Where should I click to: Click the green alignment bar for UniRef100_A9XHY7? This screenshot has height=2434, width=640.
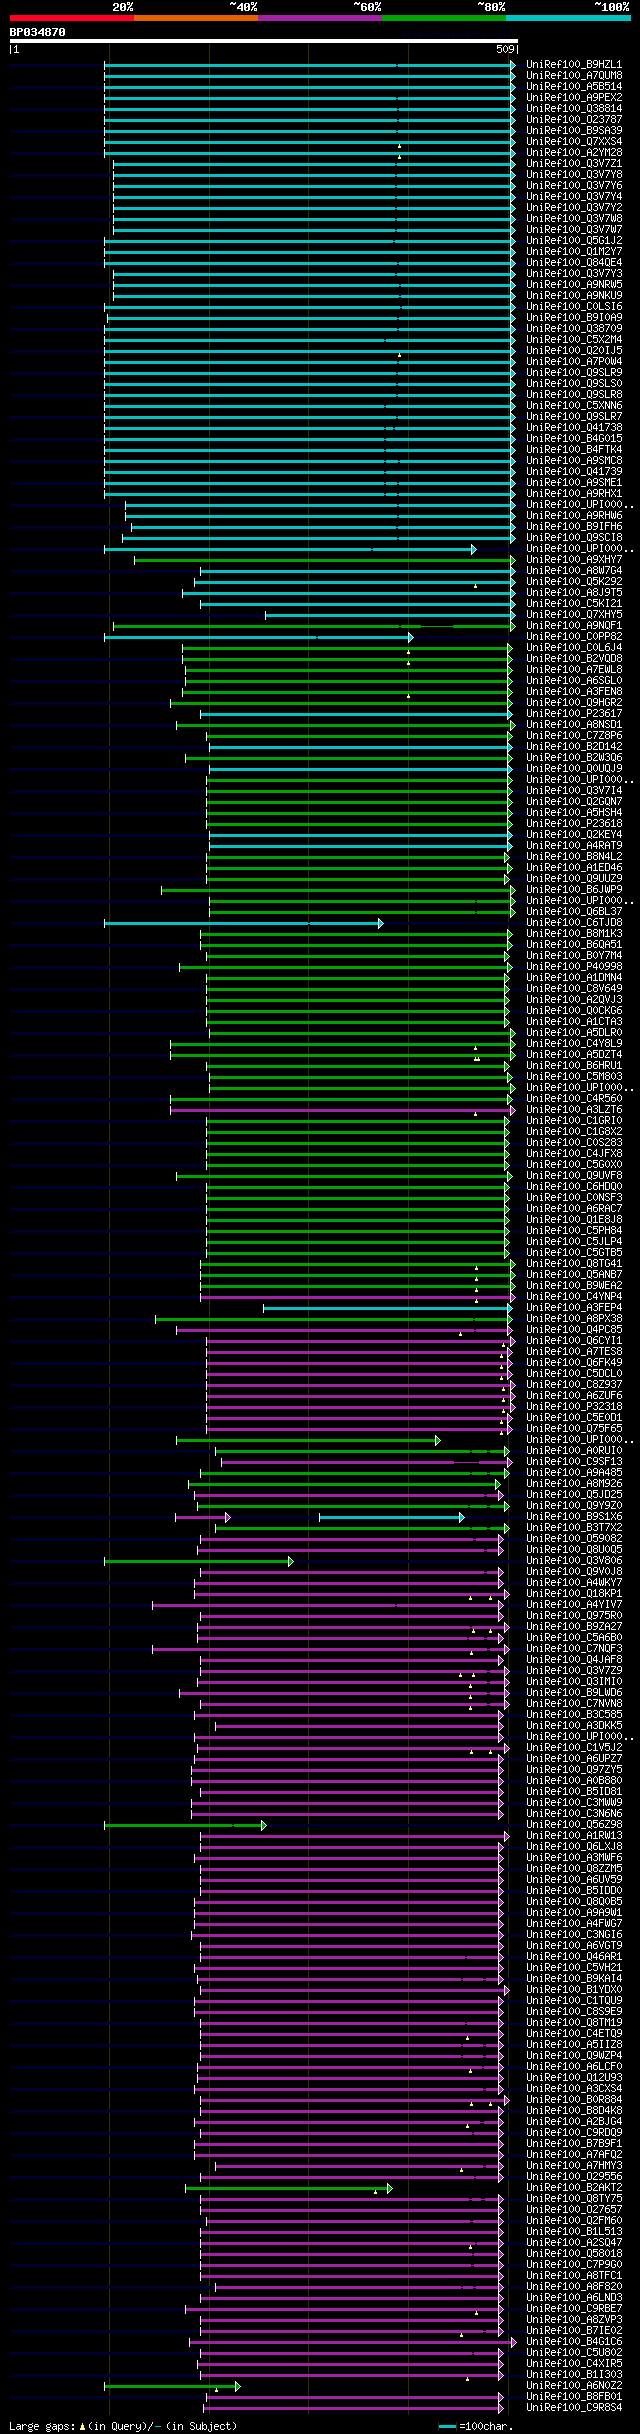325,560
